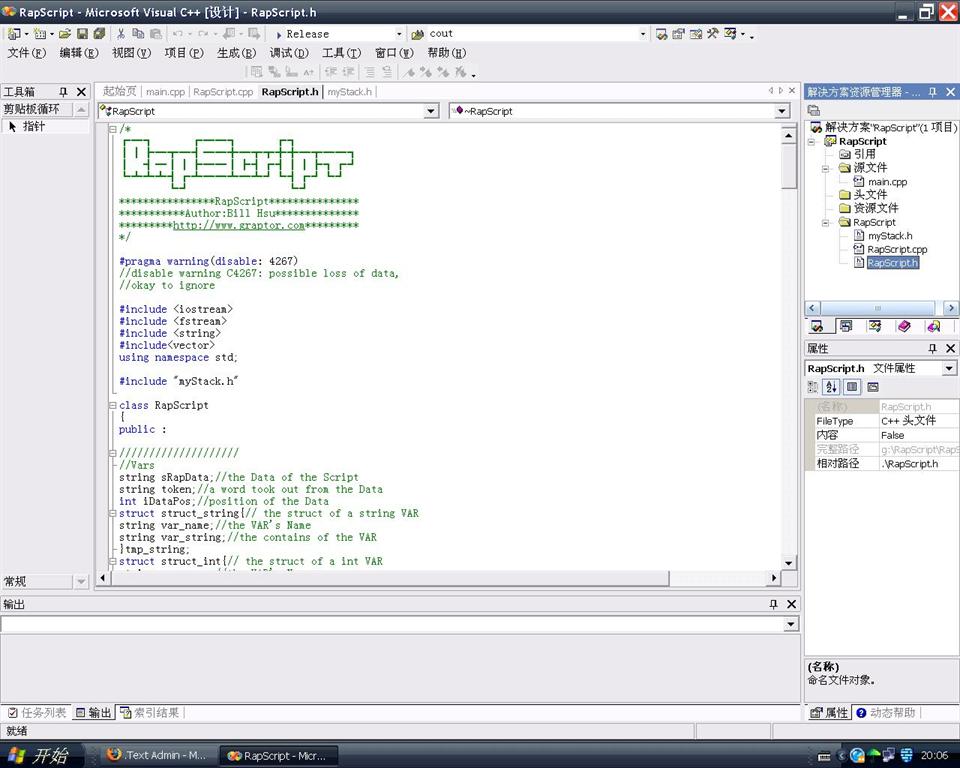The image size is (960, 768).
Task: Switch to the RapScript.cpp editor tab
Action: click(x=223, y=92)
